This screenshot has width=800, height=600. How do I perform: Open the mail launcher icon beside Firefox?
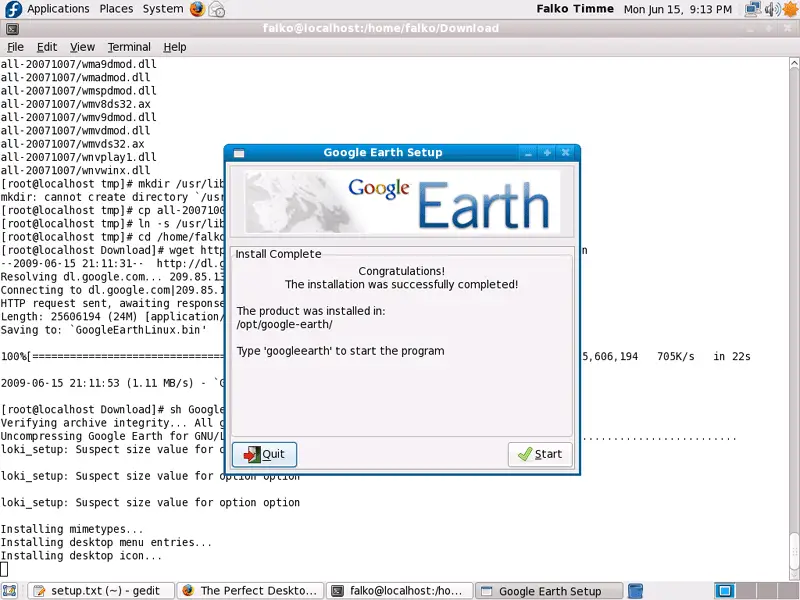[217, 10]
